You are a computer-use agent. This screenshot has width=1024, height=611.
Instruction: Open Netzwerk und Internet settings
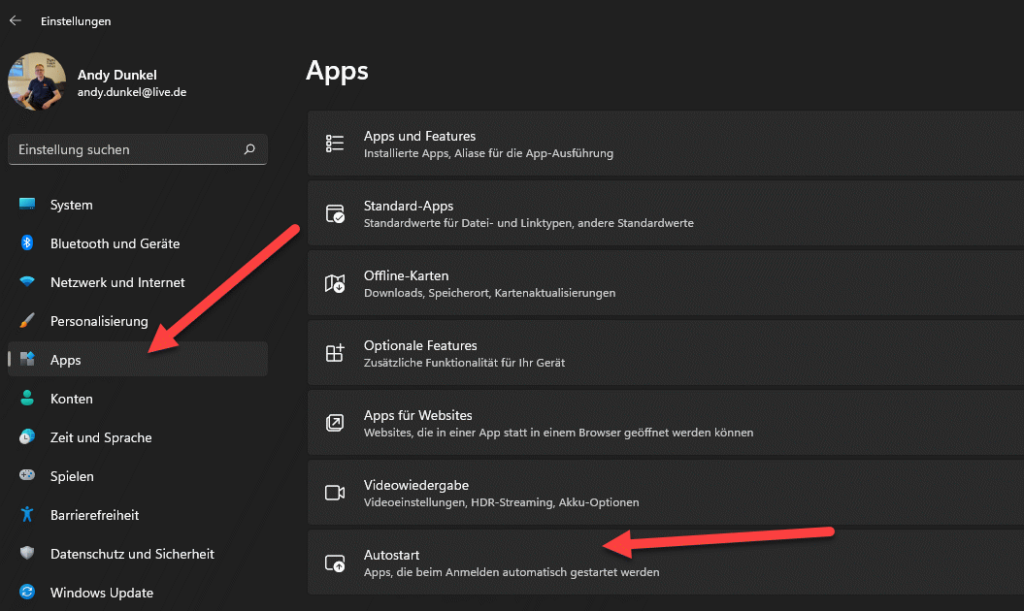click(x=118, y=282)
